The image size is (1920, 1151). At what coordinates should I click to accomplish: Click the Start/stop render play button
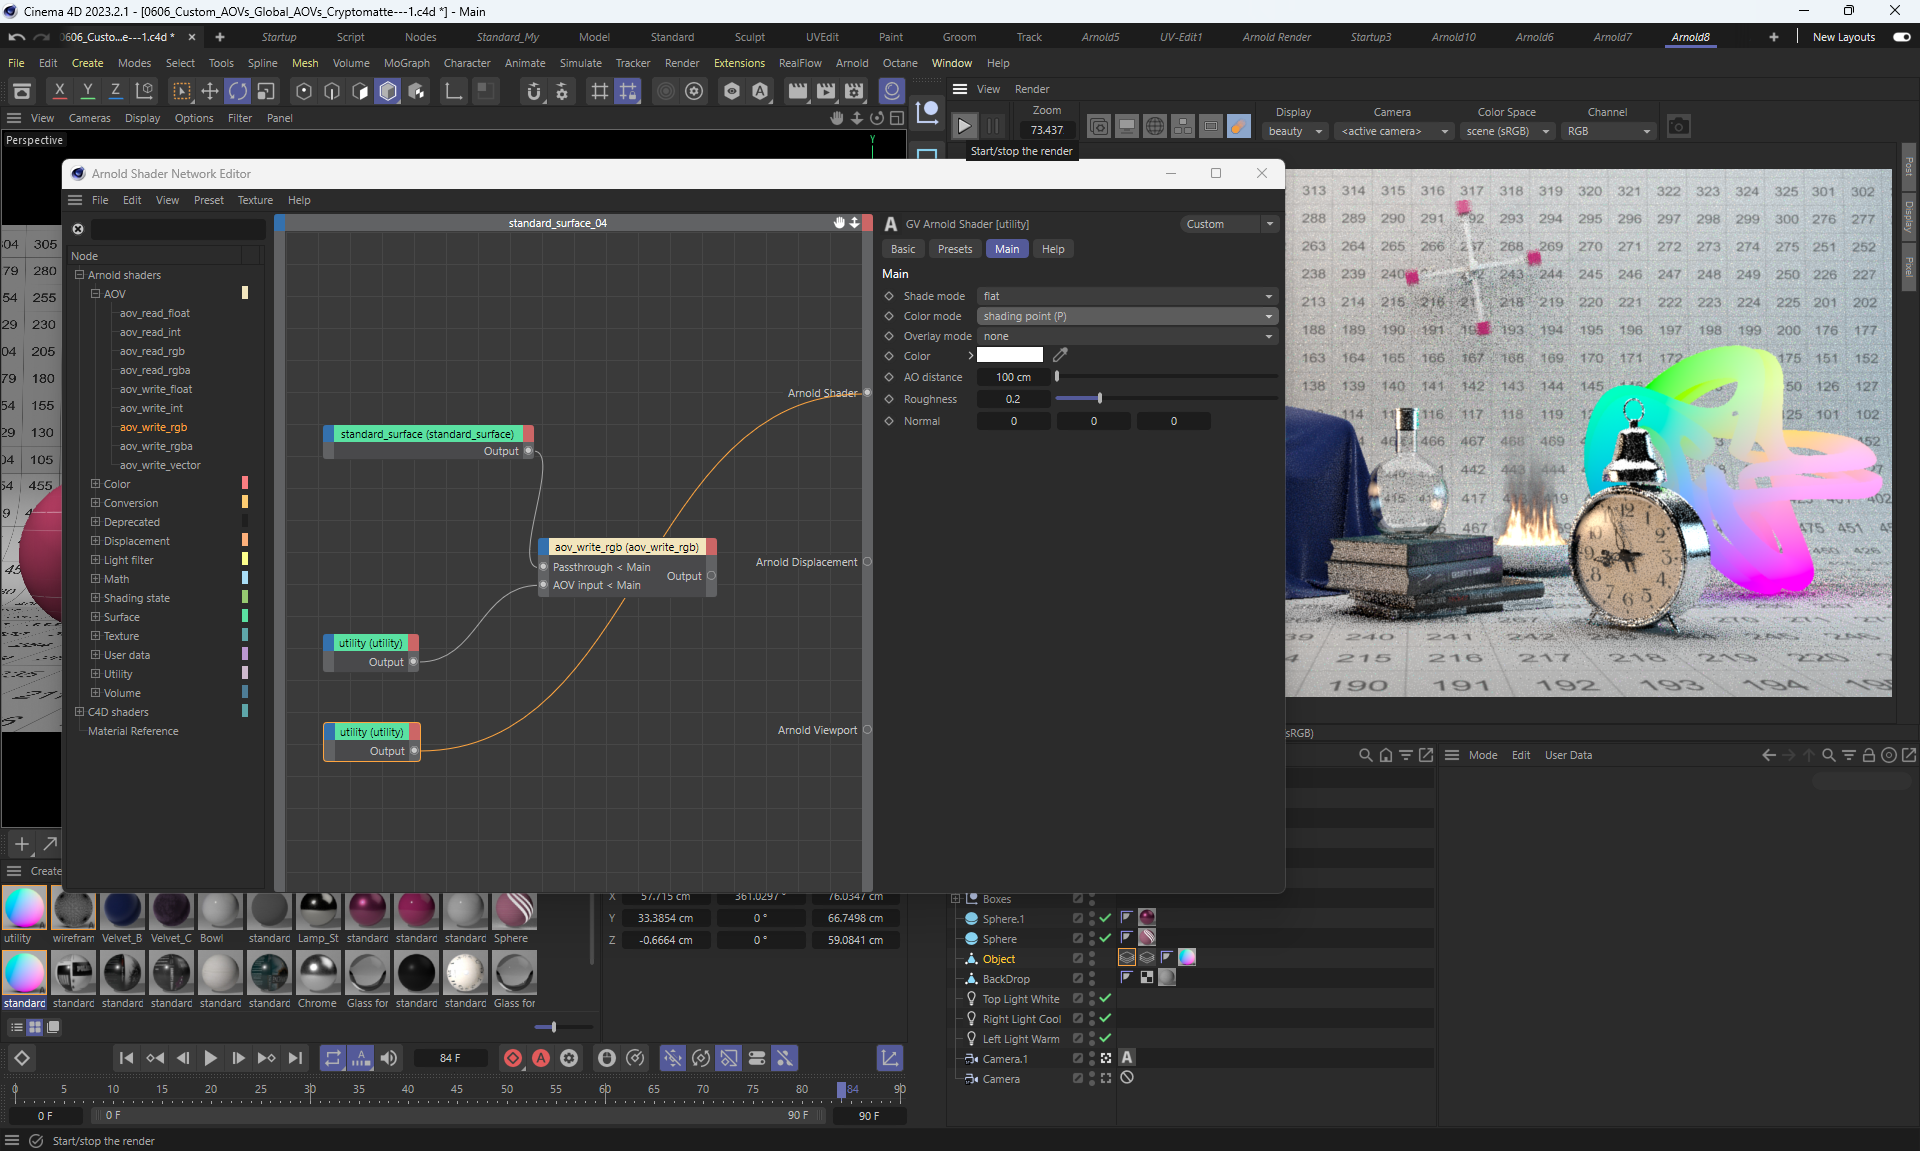pos(964,127)
